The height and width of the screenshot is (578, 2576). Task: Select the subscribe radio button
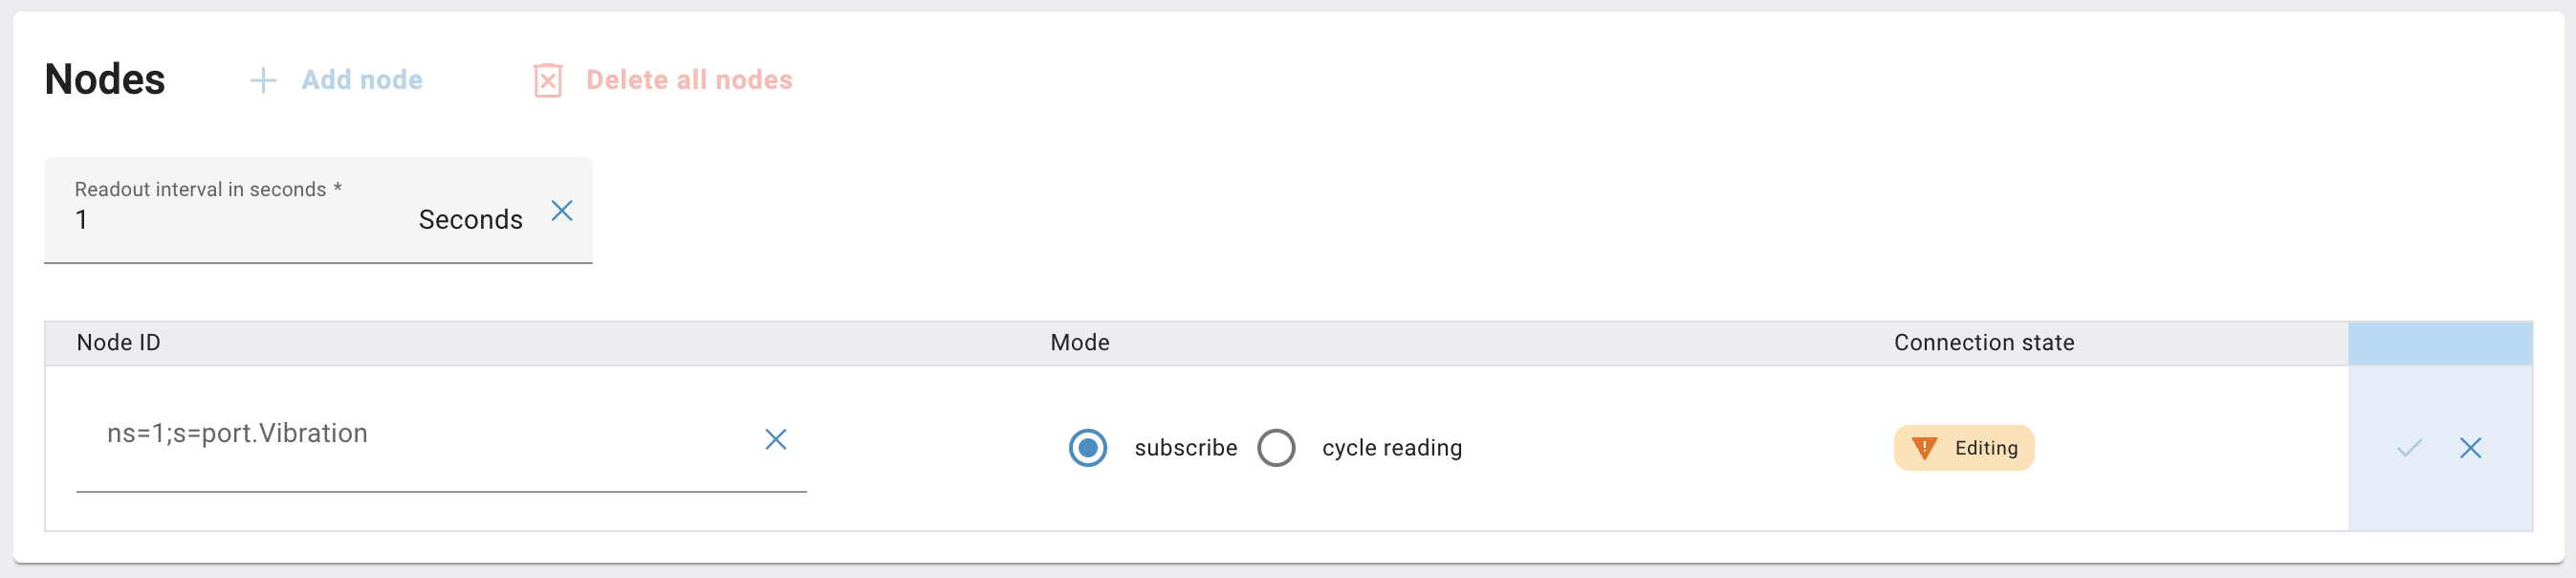(x=1087, y=448)
